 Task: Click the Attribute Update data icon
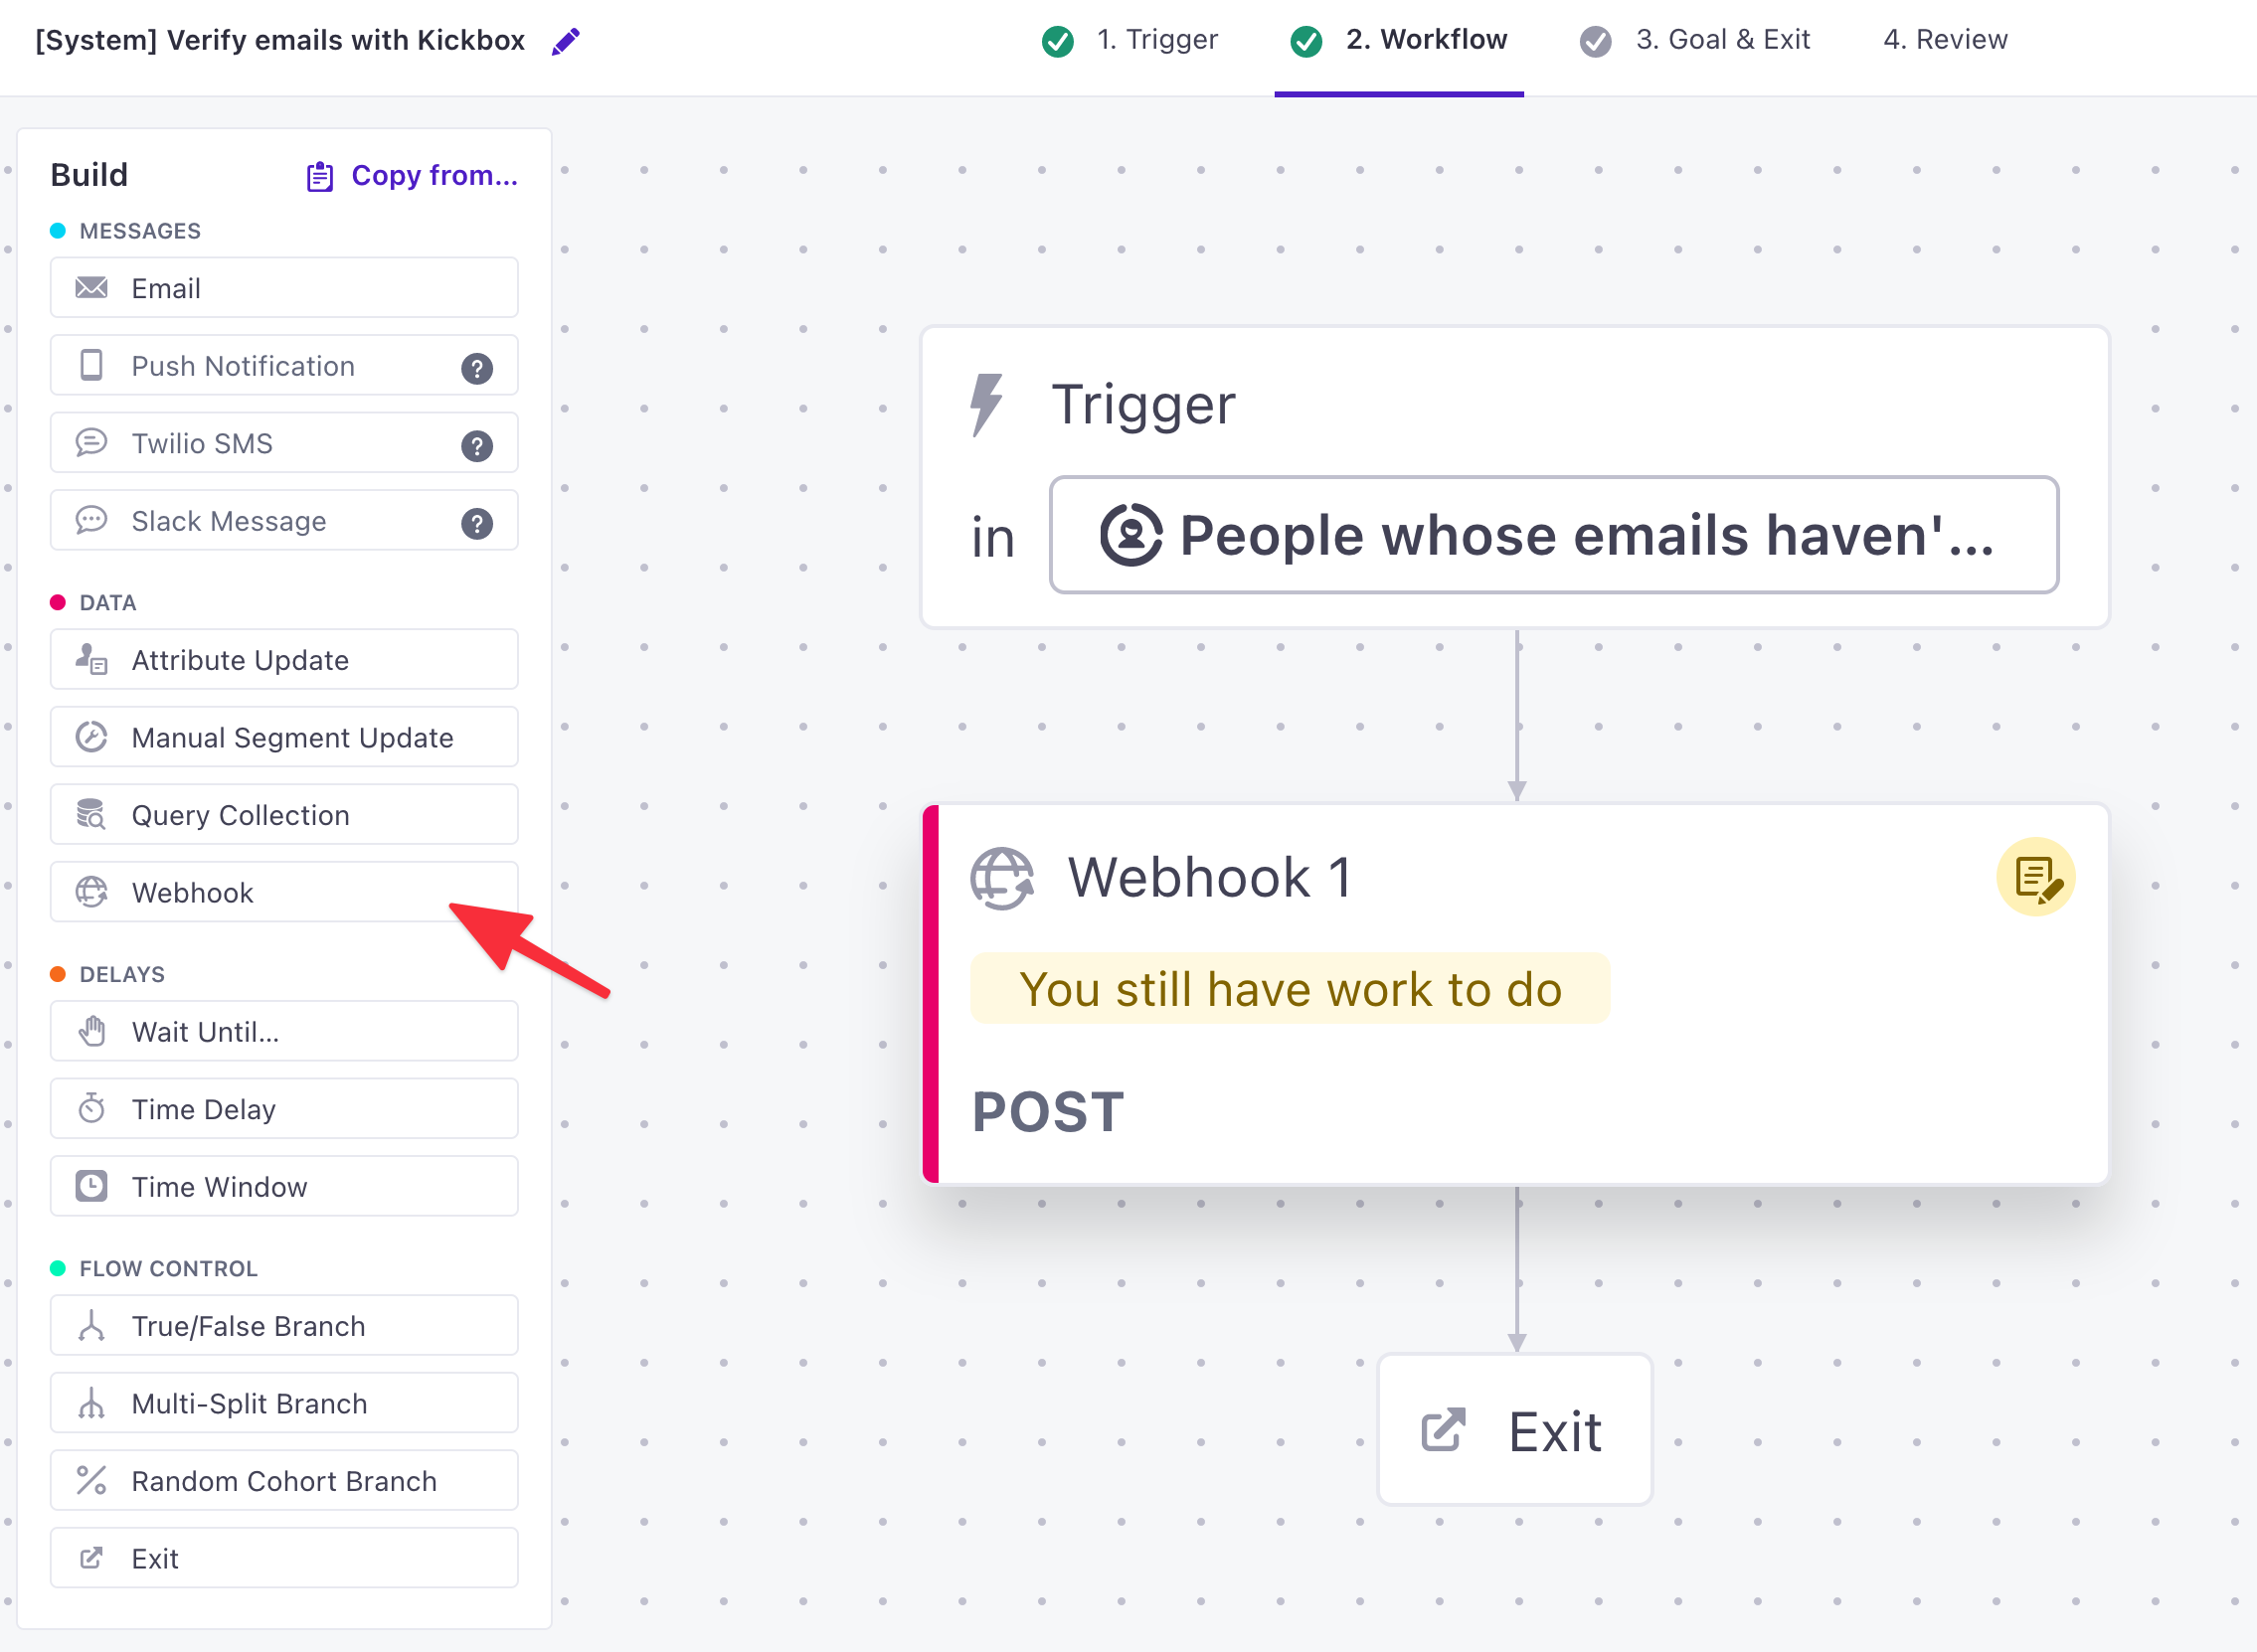[x=91, y=660]
